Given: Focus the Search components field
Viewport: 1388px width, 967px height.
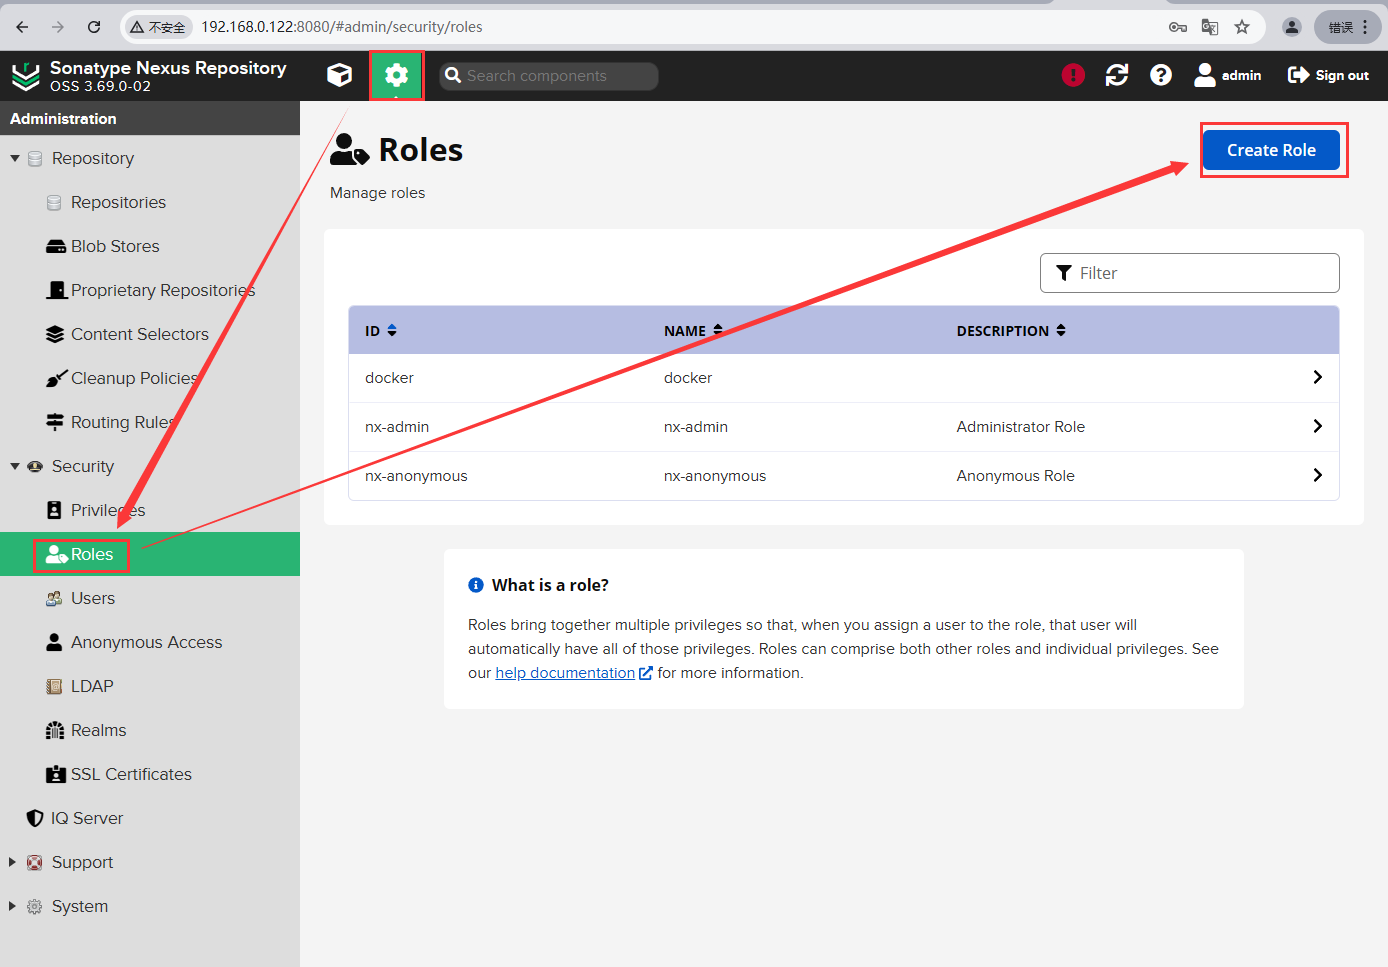Looking at the screenshot, I should click(548, 76).
